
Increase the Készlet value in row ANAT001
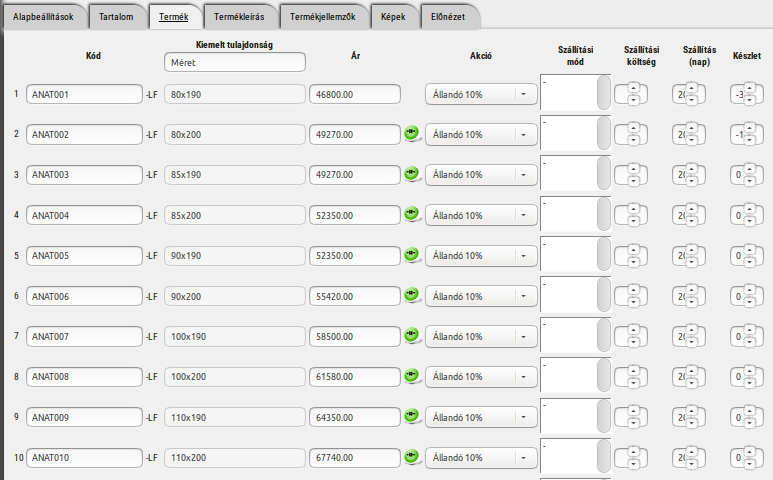[x=749, y=88]
